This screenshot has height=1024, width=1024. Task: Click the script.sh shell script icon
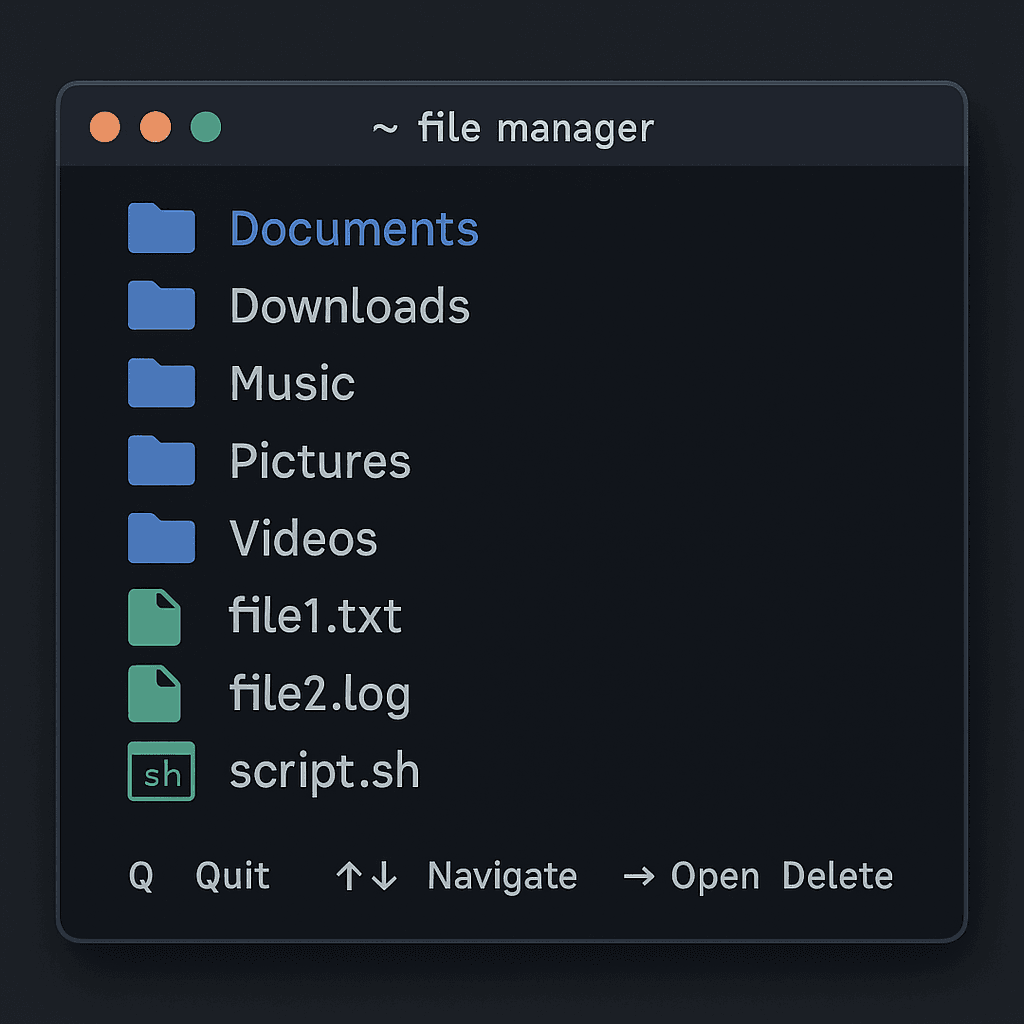coord(161,772)
